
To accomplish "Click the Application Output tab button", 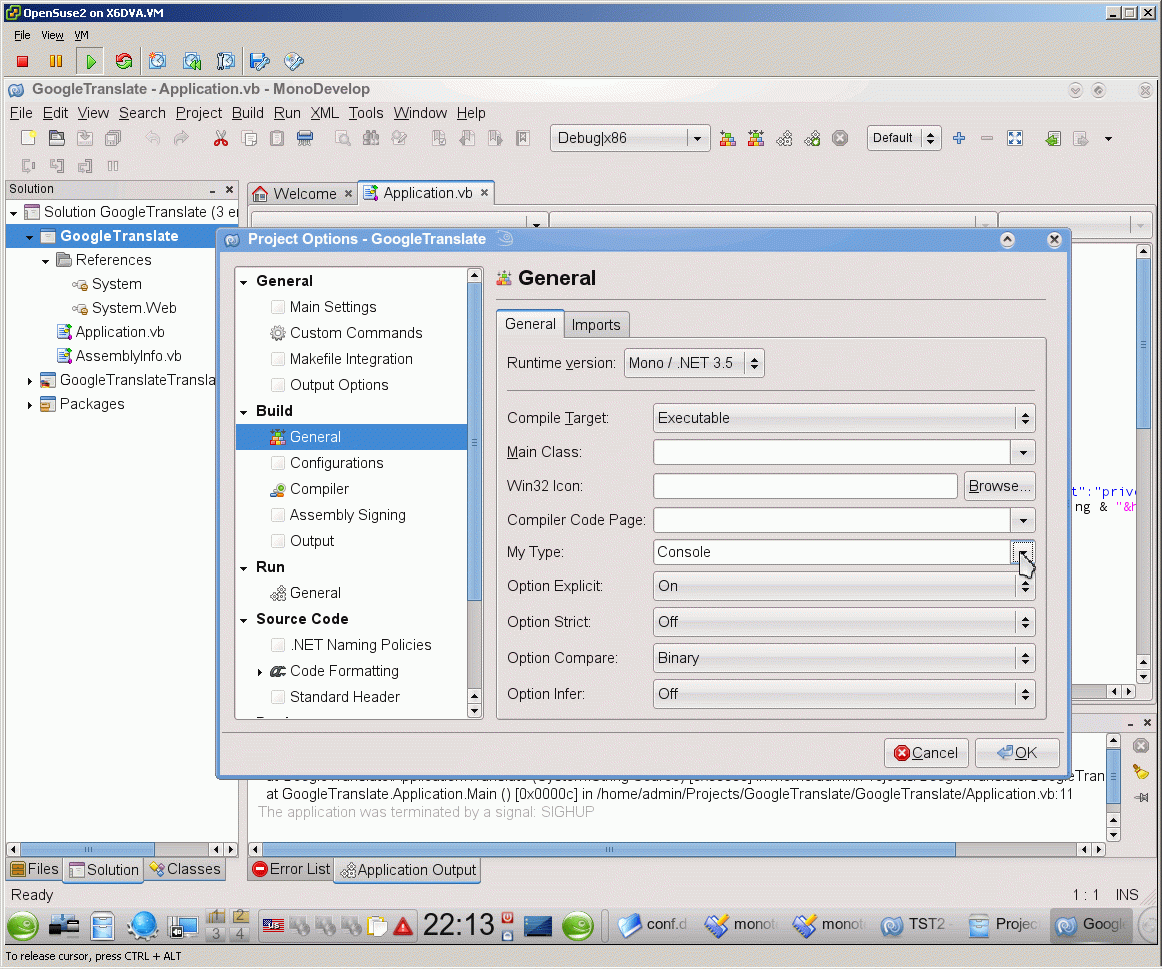I will (408, 870).
